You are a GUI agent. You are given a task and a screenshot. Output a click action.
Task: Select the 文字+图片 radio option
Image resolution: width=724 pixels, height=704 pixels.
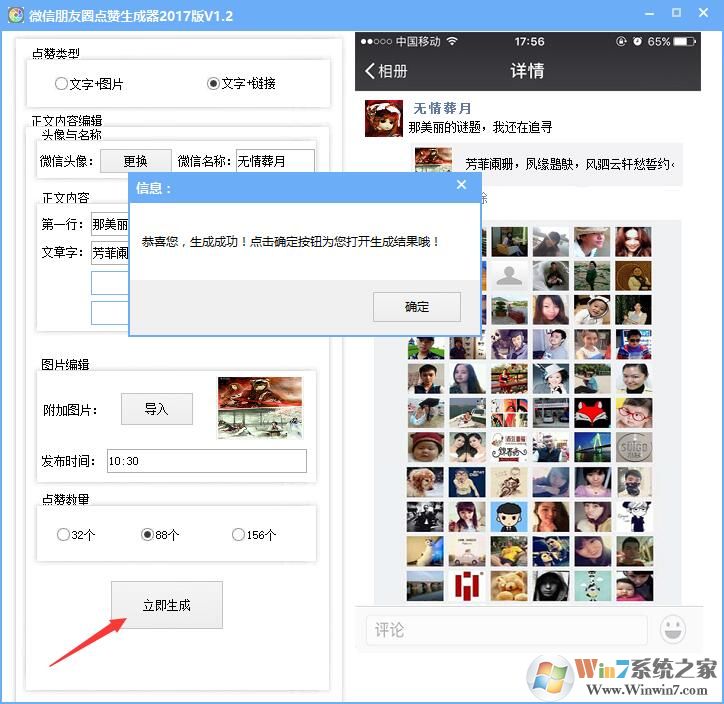point(89,84)
